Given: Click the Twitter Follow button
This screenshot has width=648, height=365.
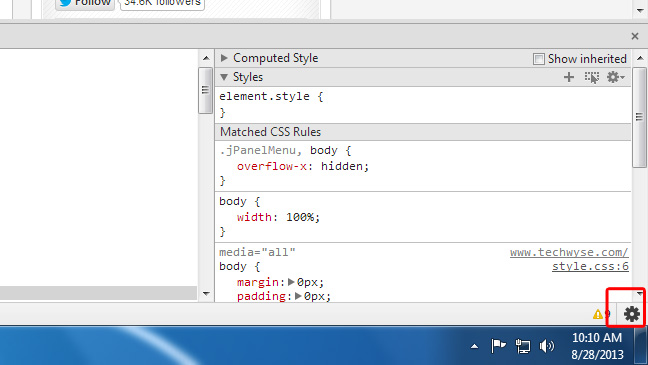Looking at the screenshot, I should [x=85, y=3].
